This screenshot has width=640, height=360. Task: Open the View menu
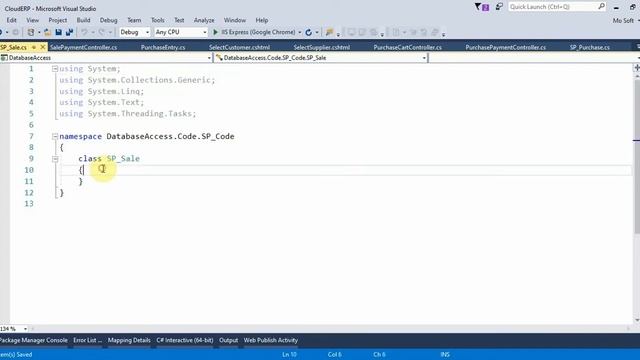pos(33,20)
